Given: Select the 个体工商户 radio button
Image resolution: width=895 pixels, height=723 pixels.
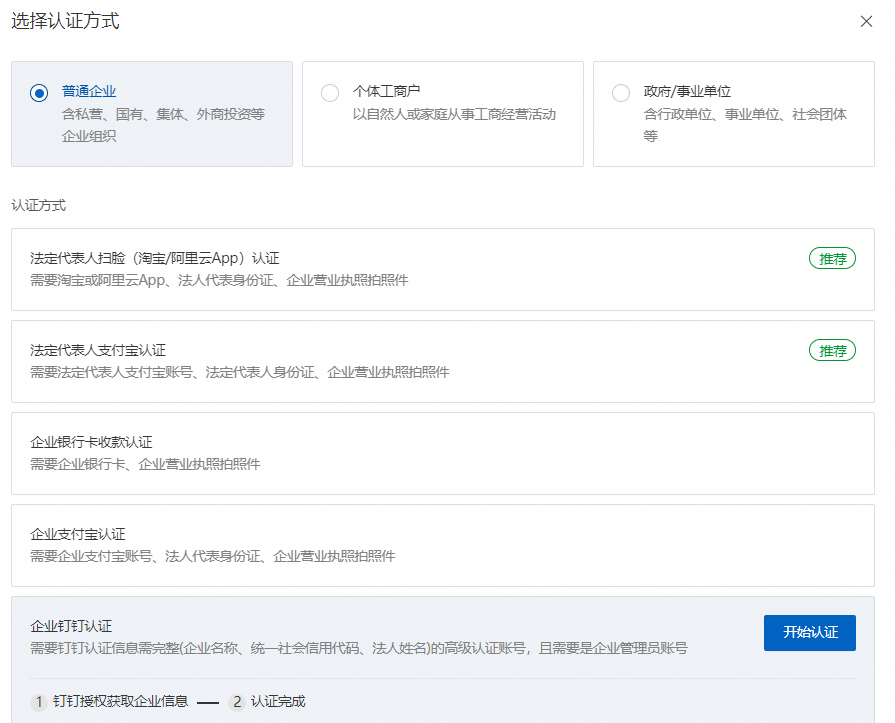Looking at the screenshot, I should [x=330, y=92].
